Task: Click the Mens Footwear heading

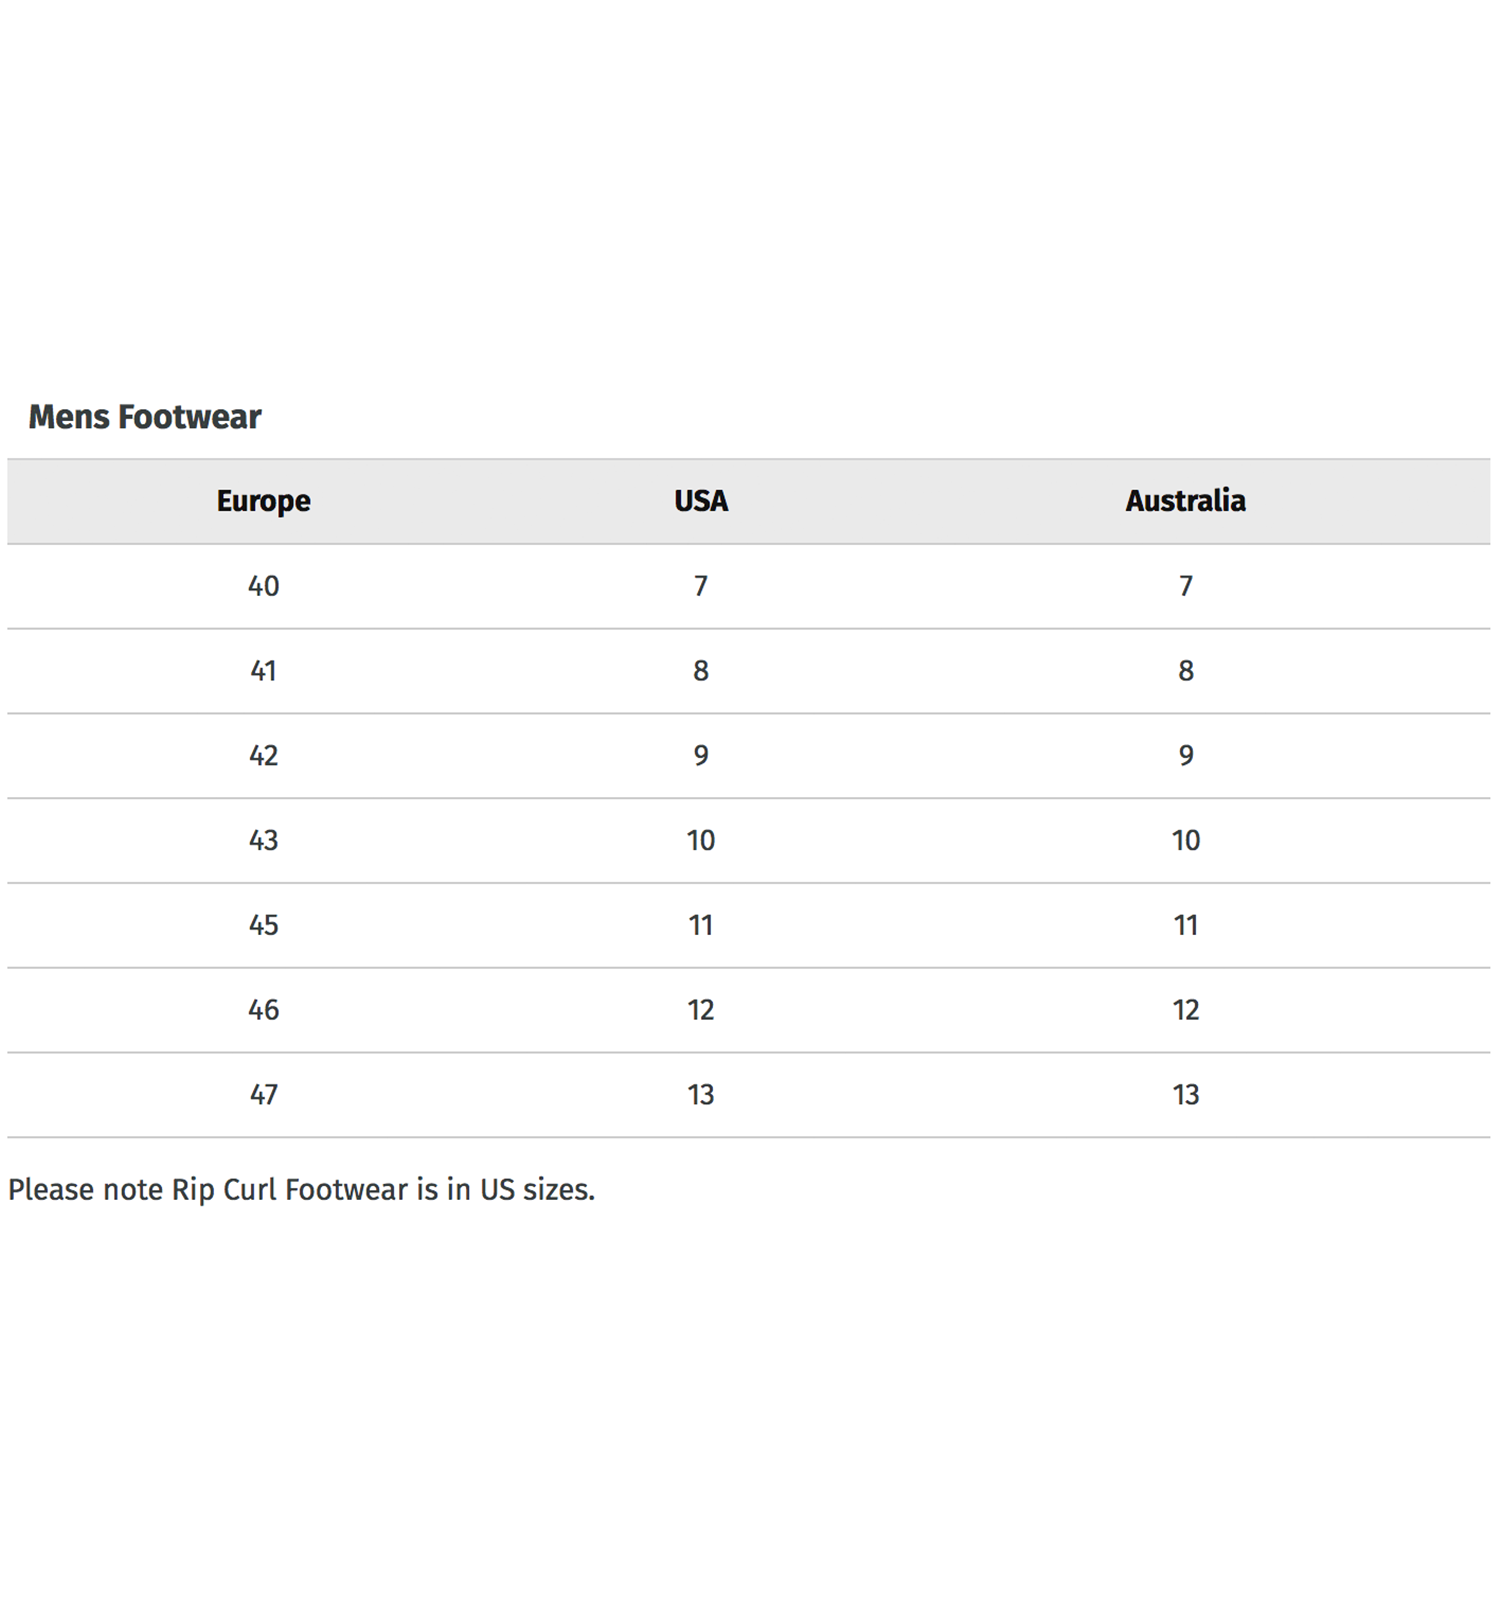Action: pyautogui.click(x=145, y=417)
